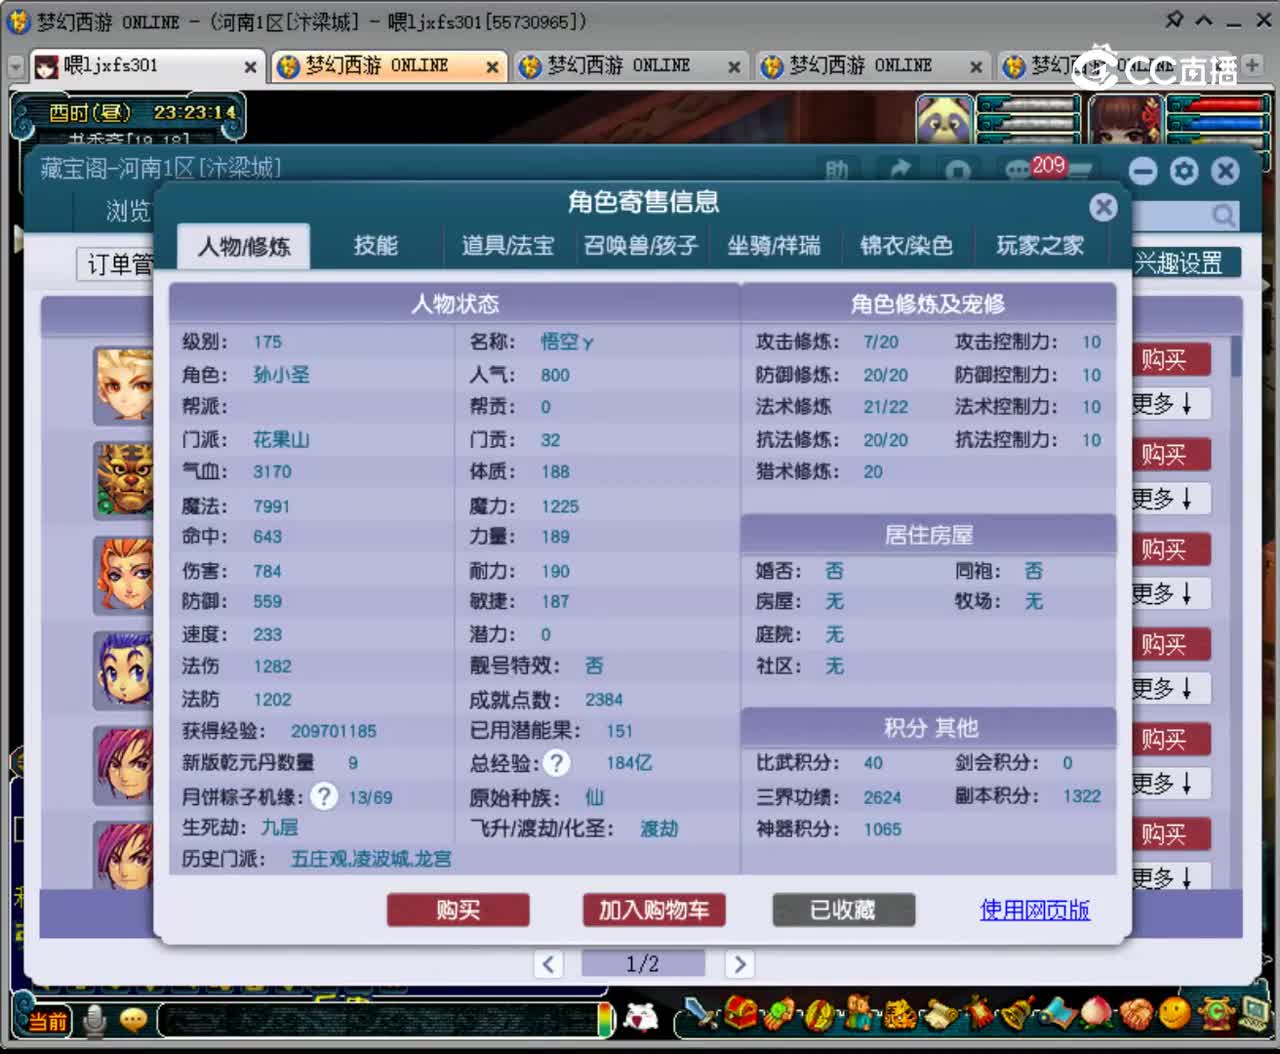The width and height of the screenshot is (1280, 1054).
Task: Select the purple-haired character avatar
Action: point(123,670)
